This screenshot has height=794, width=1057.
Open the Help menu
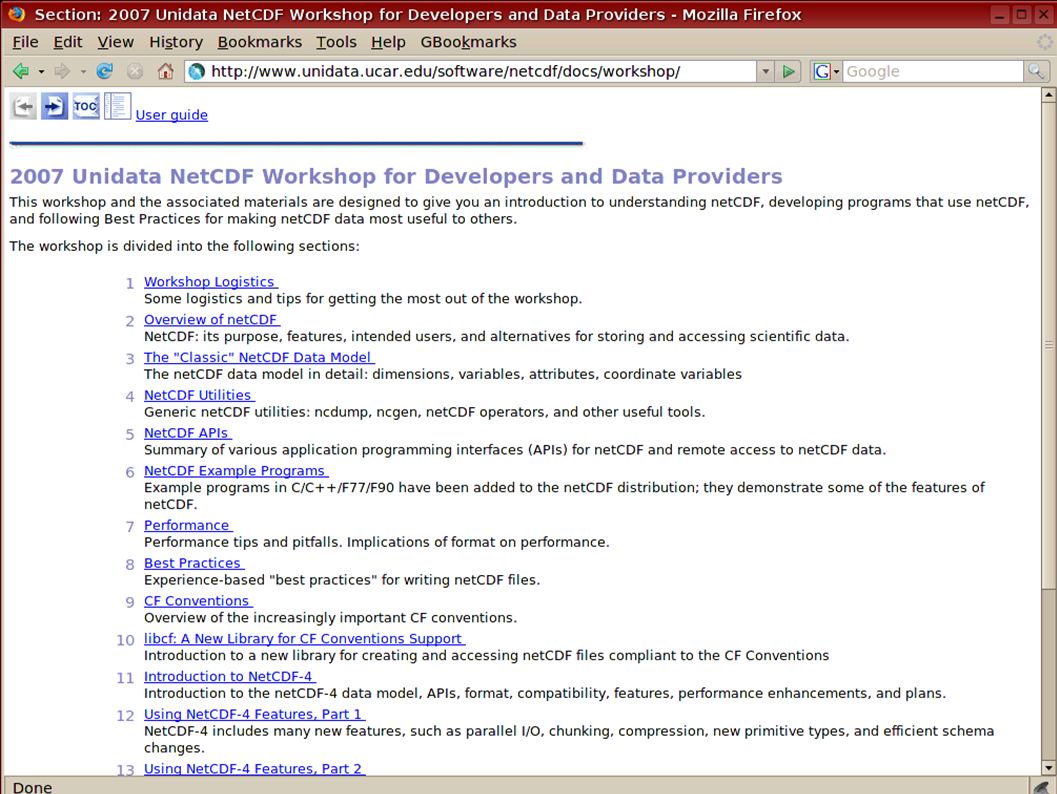(388, 42)
